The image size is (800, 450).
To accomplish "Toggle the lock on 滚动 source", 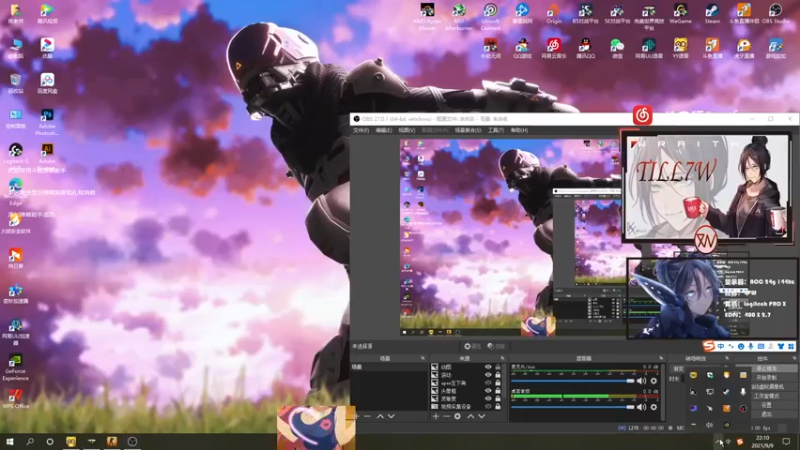I will (498, 375).
